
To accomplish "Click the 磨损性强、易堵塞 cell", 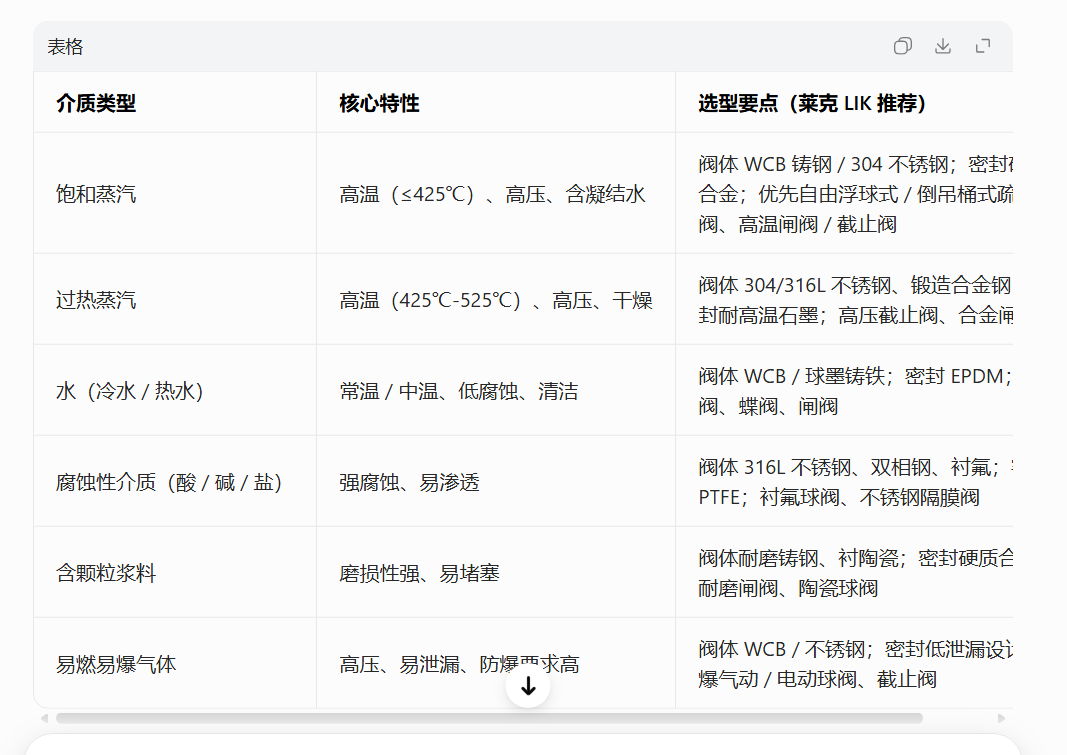I will coord(496,573).
